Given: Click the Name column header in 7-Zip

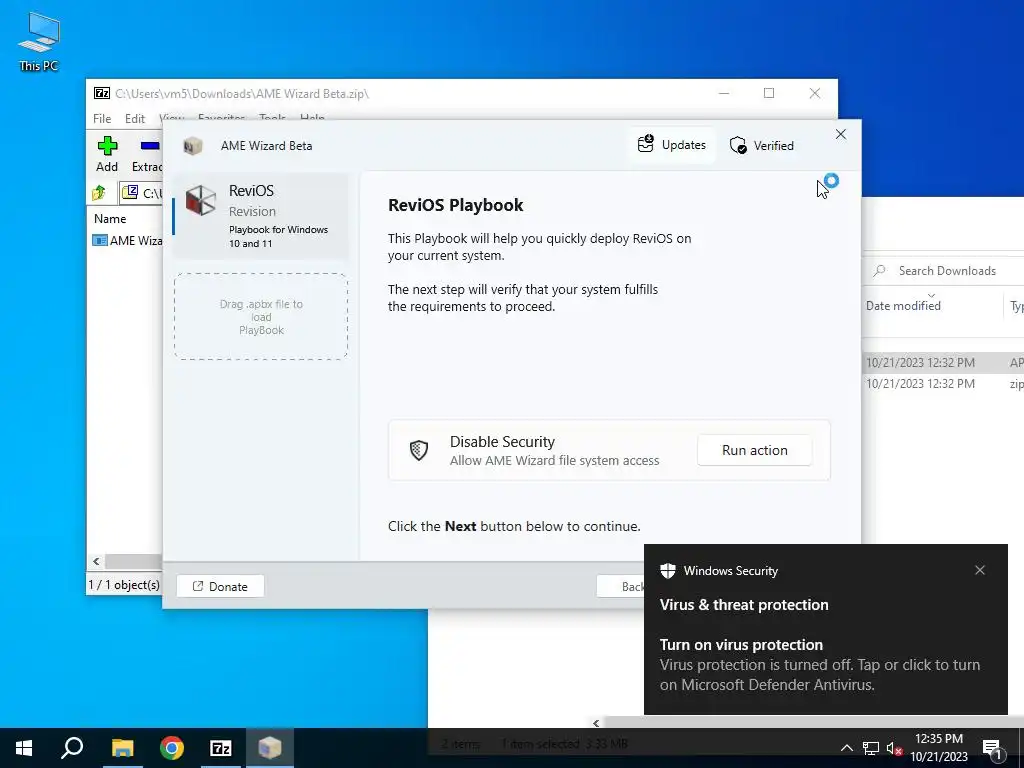Looking at the screenshot, I should [x=110, y=219].
